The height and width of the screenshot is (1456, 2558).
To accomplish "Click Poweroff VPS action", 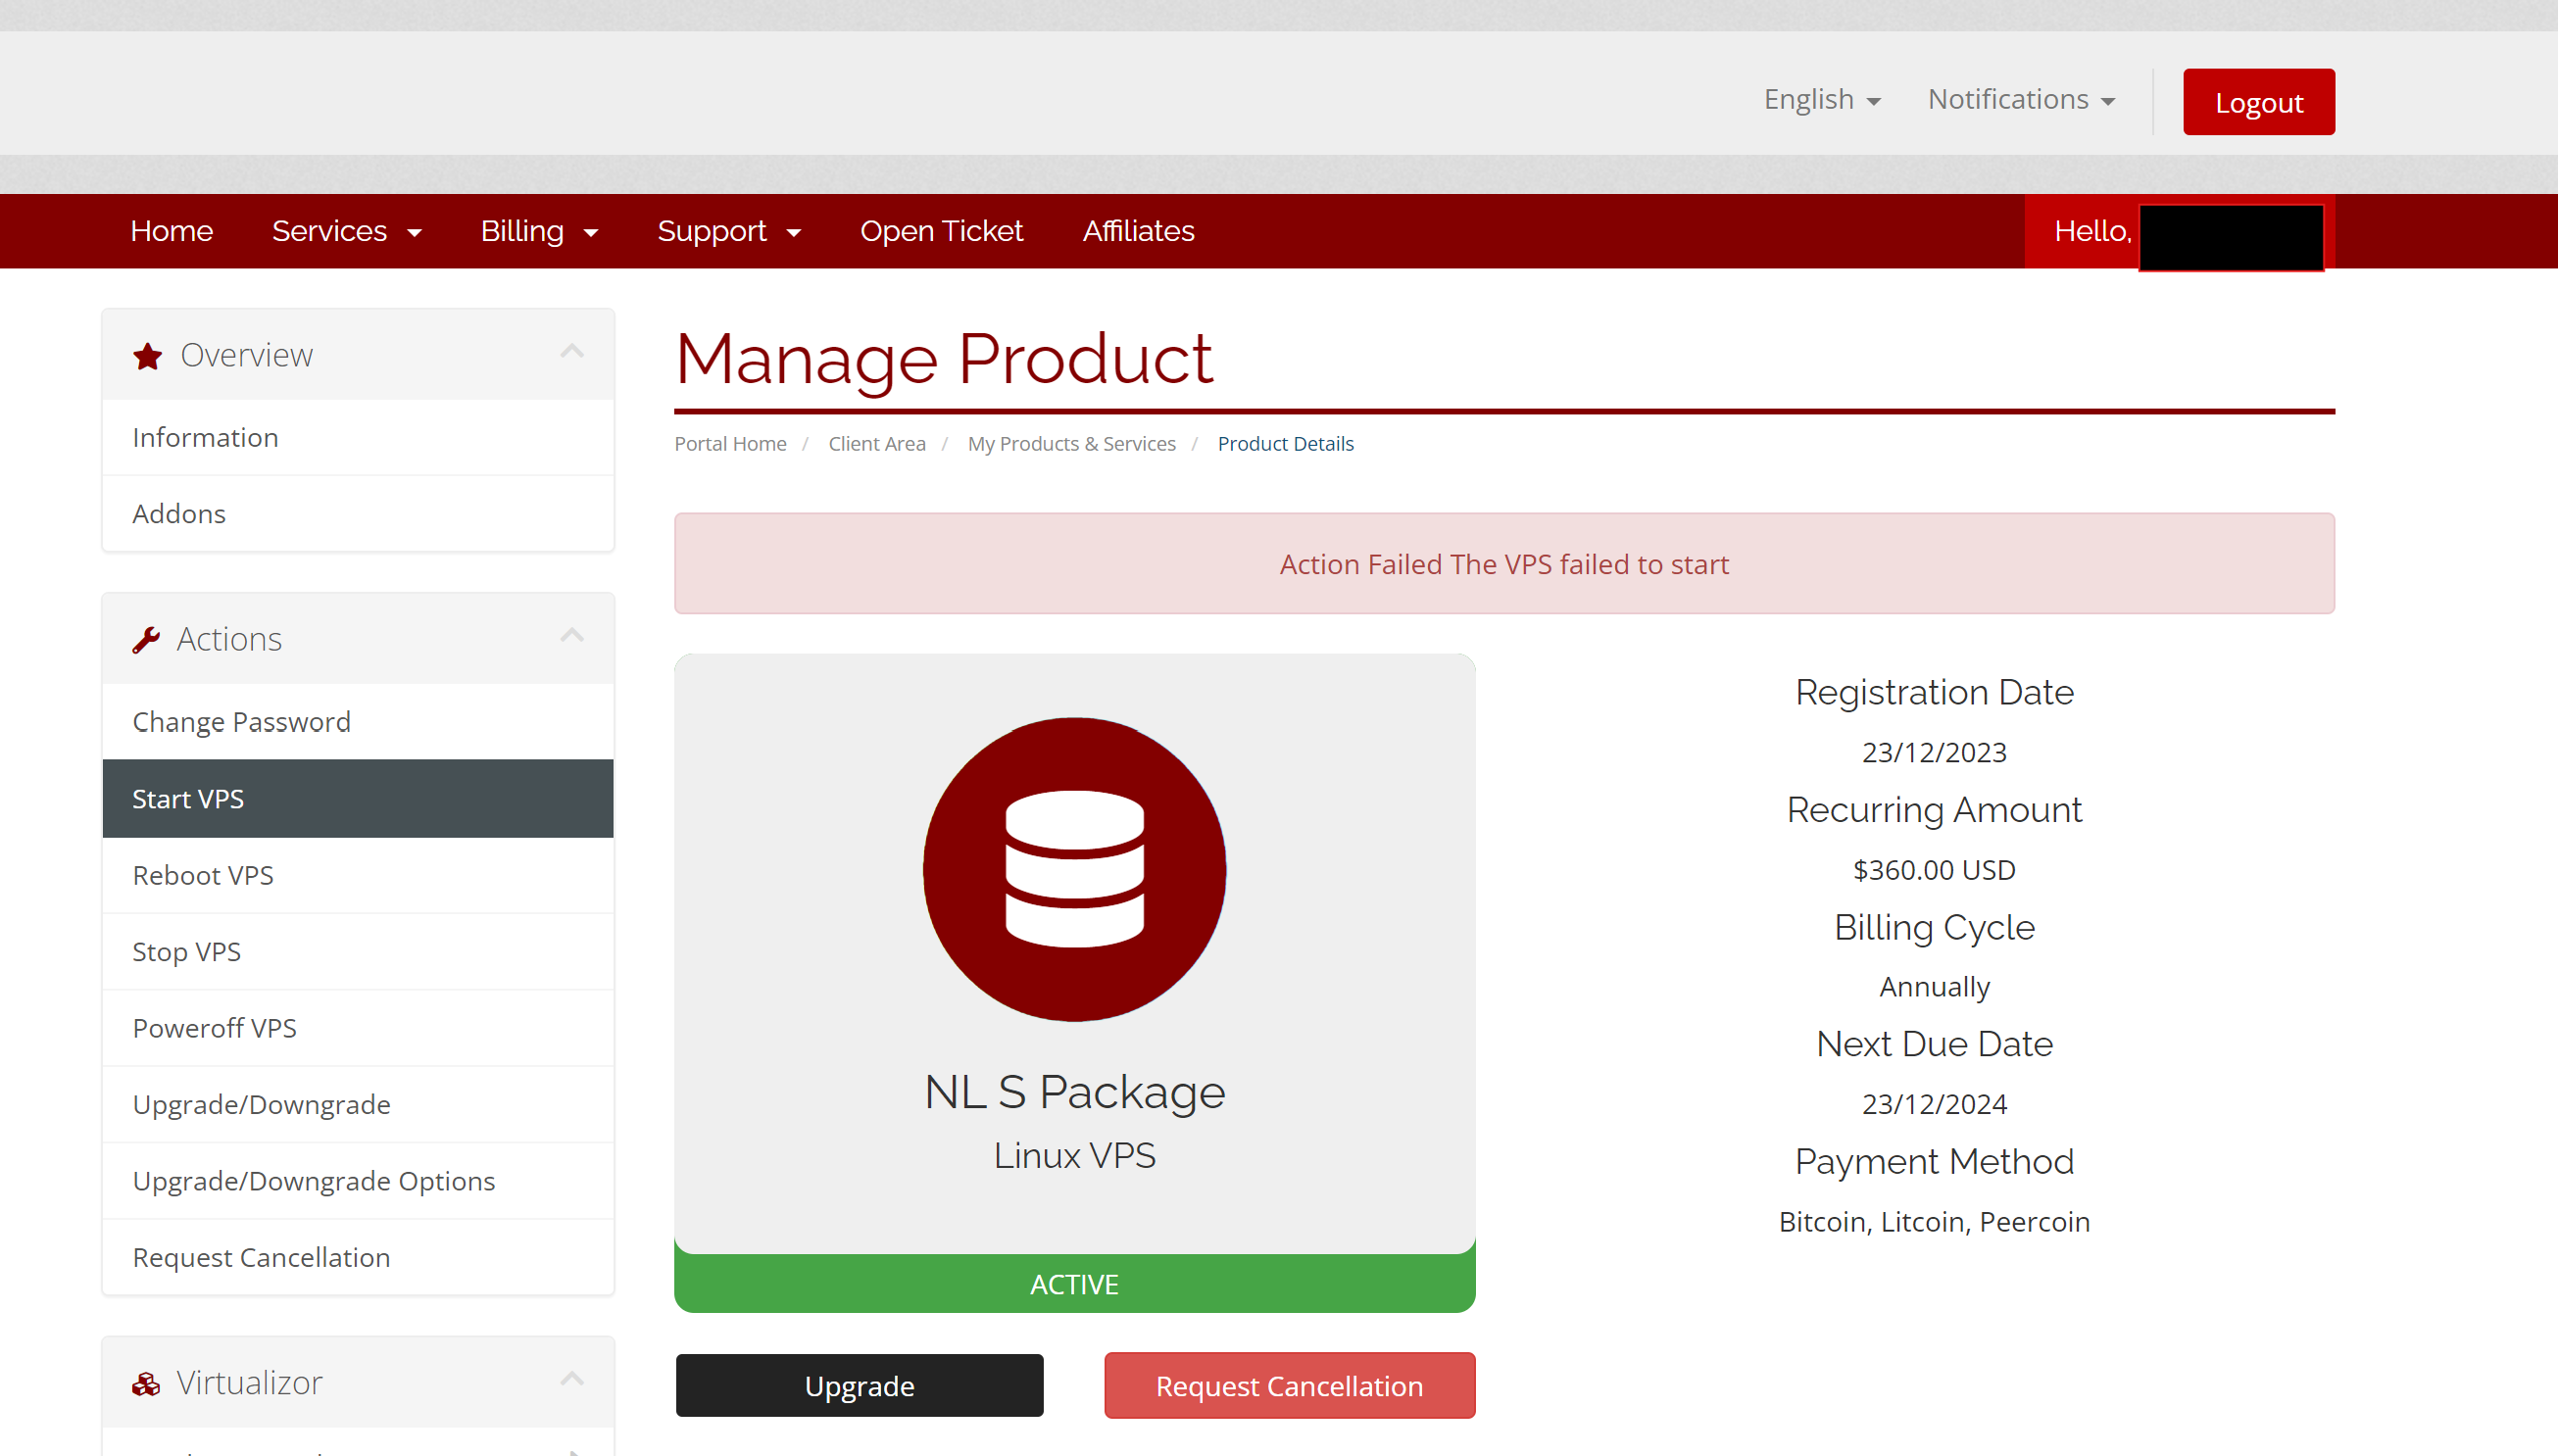I will click(358, 1029).
